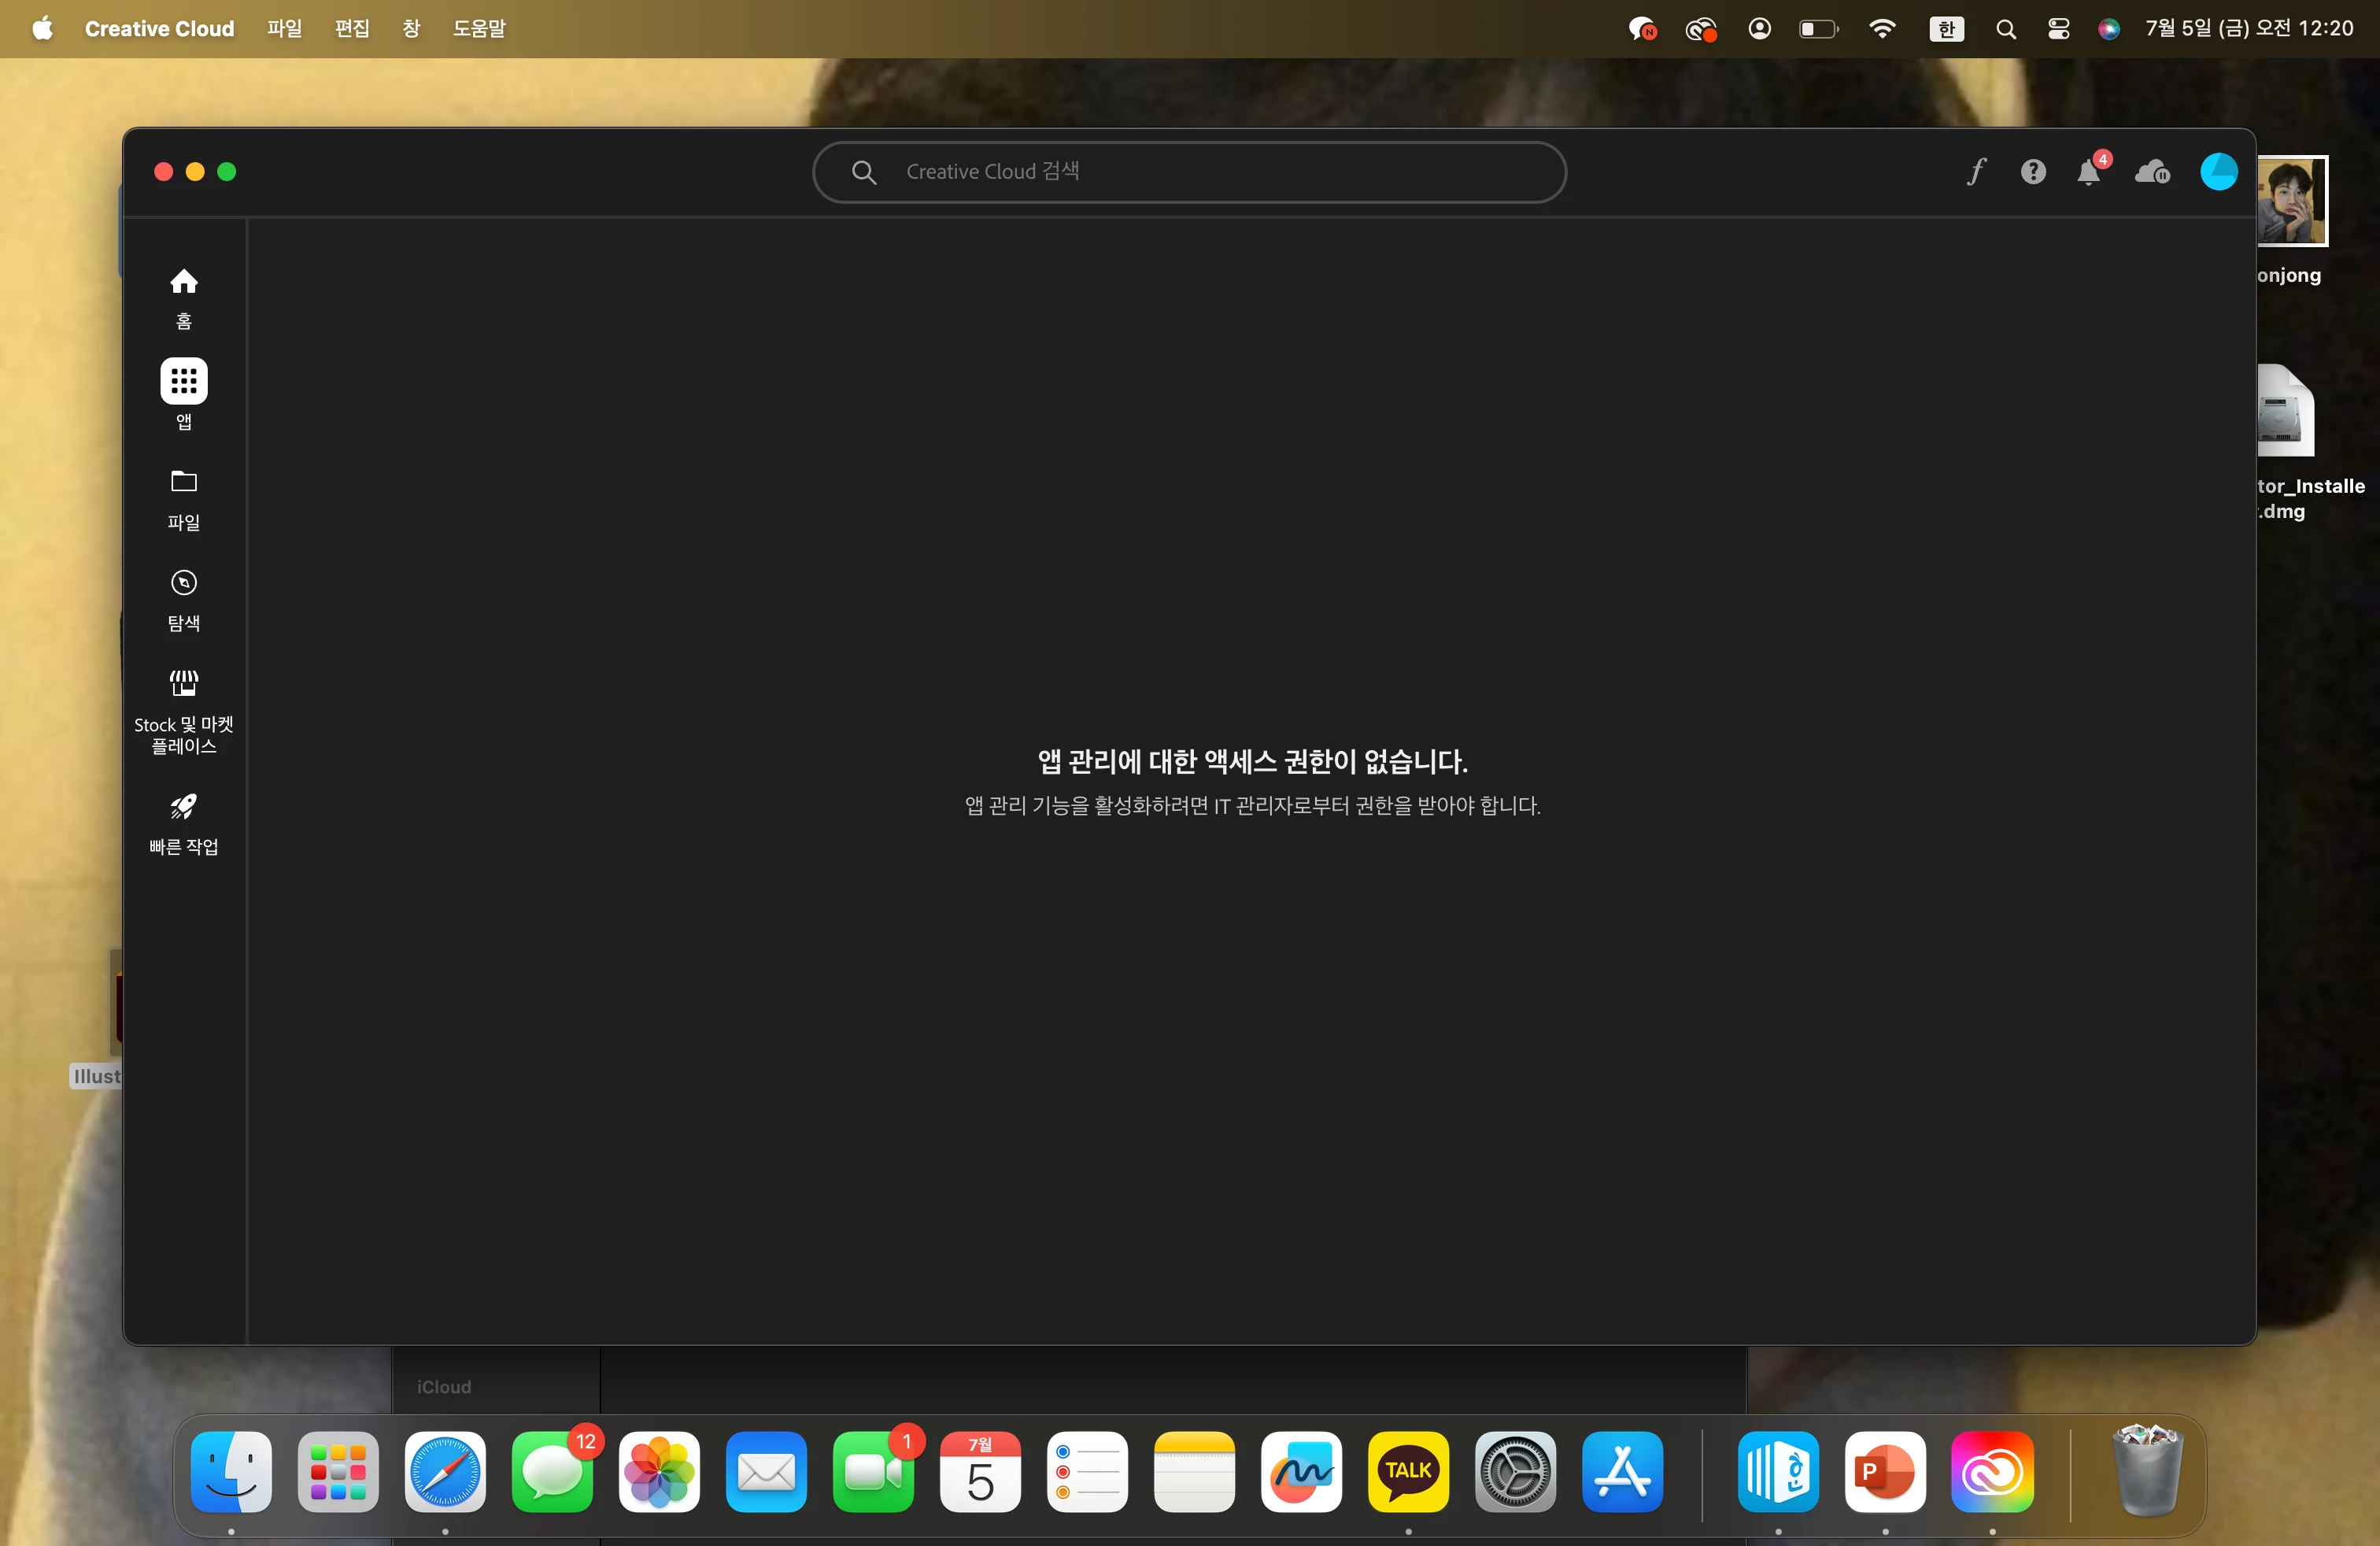The height and width of the screenshot is (1546, 2380).
Task: Open notifications bell with 4 badge
Action: click(x=2089, y=172)
